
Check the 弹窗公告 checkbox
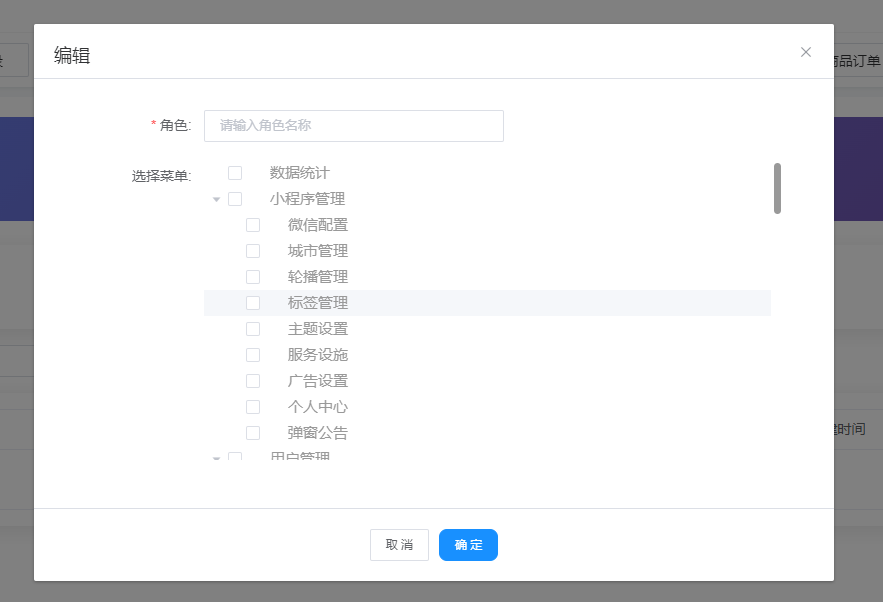pos(253,433)
